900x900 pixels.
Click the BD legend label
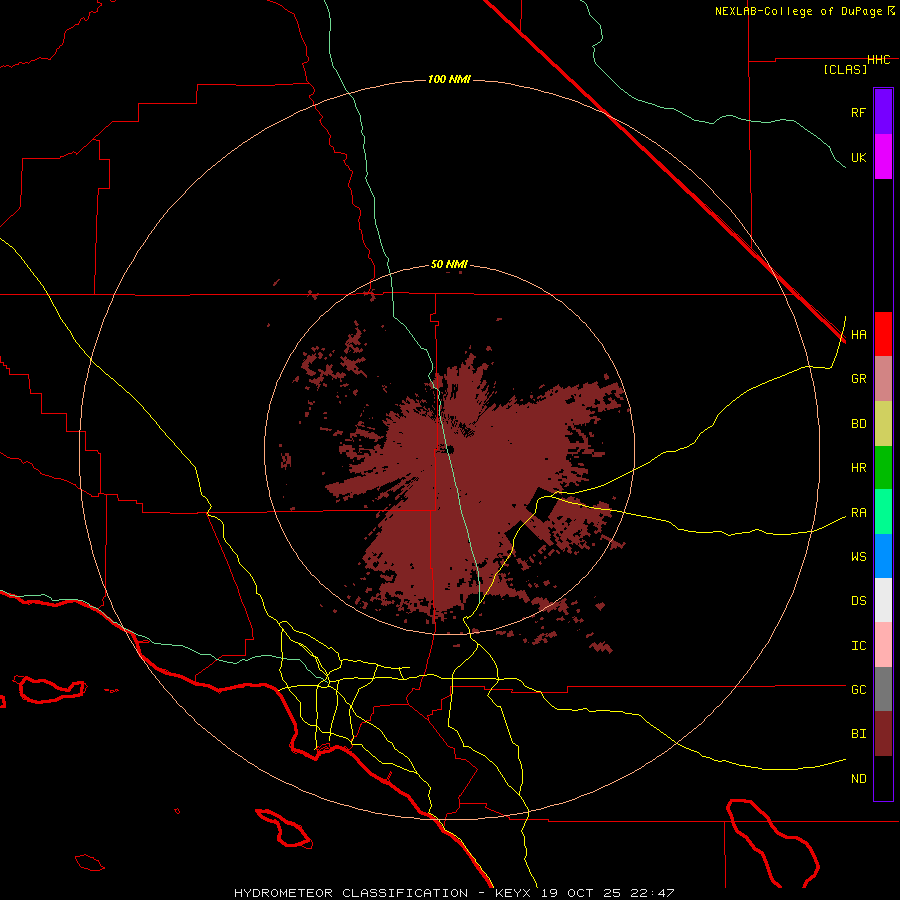[858, 424]
